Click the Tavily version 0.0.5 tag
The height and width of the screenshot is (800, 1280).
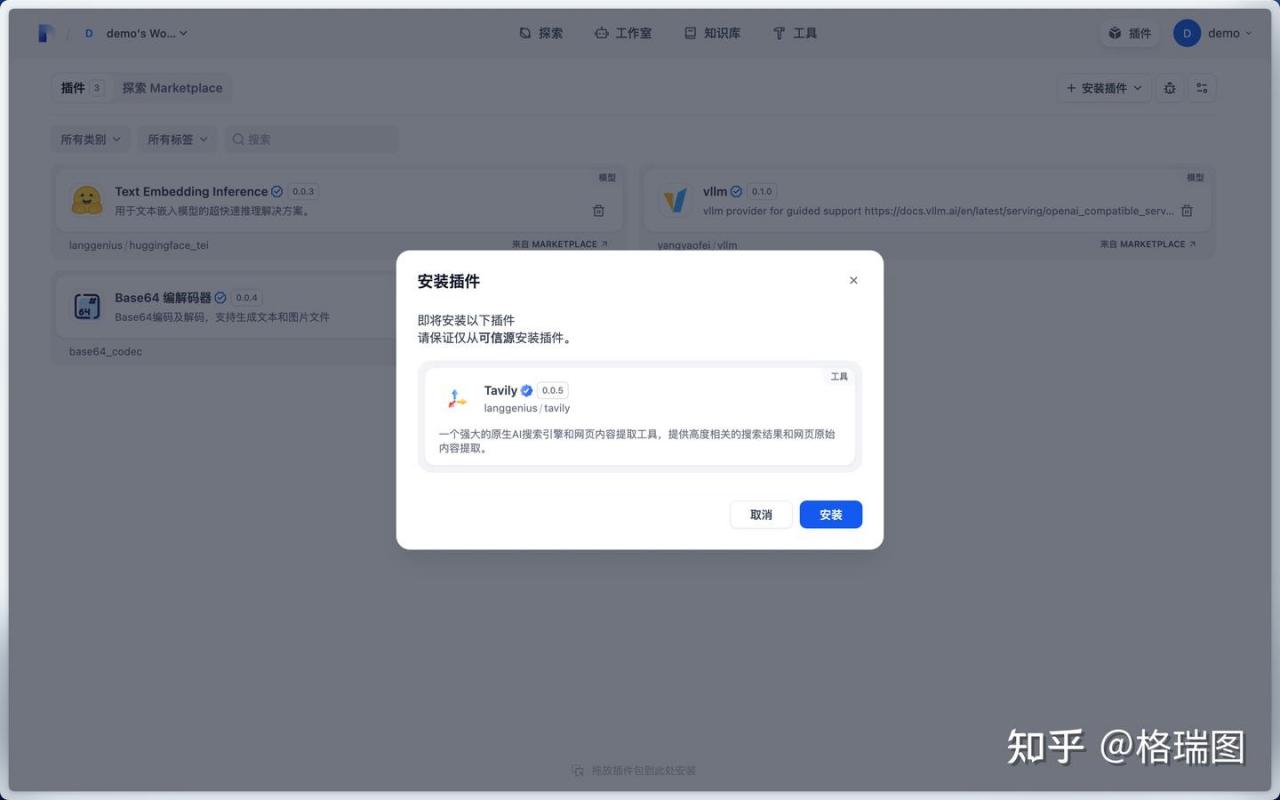(x=552, y=391)
